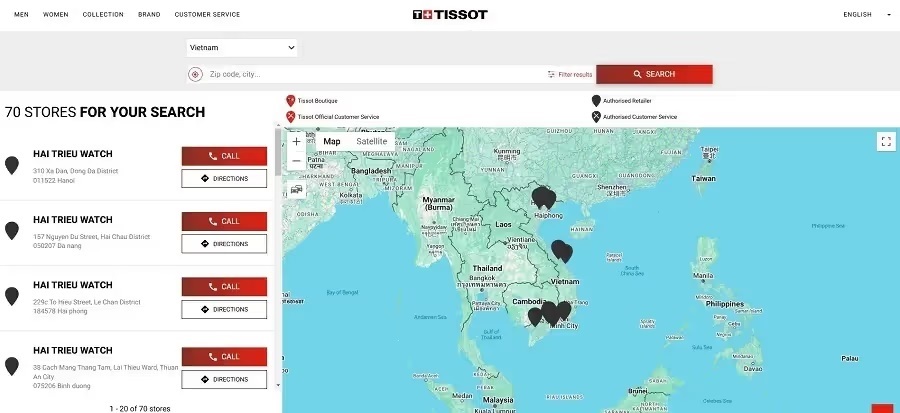Click the Tissot Official Customer Service pin
The image size is (900, 413).
click(x=290, y=117)
